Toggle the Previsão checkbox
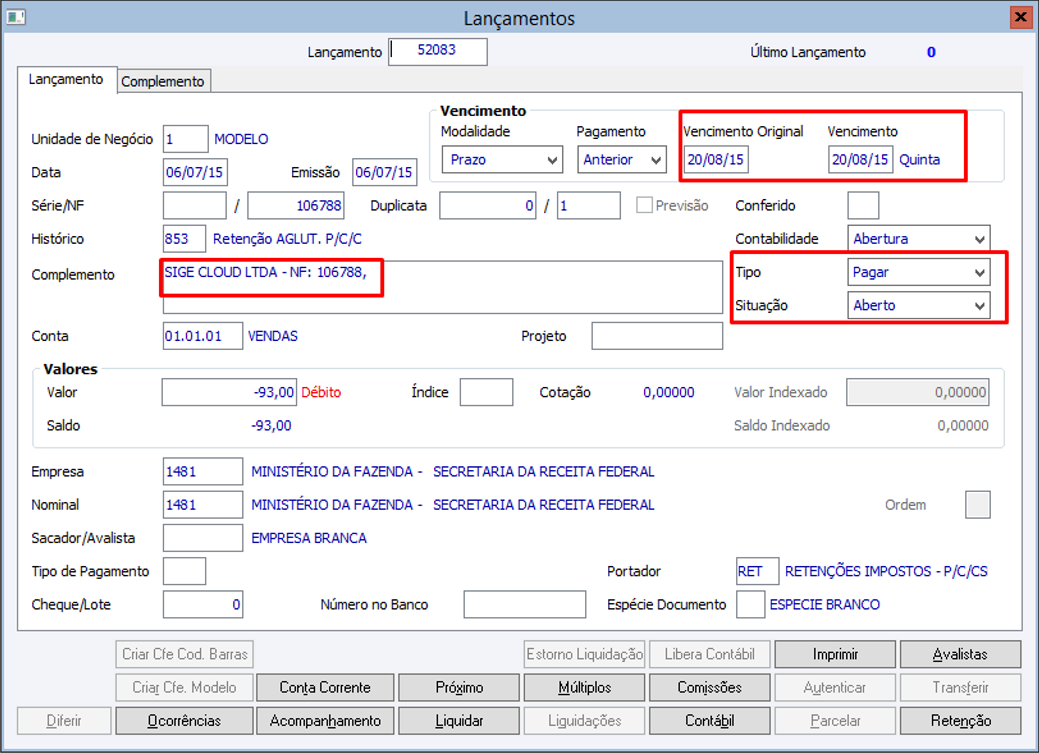The width and height of the screenshot is (1039, 753). [643, 205]
